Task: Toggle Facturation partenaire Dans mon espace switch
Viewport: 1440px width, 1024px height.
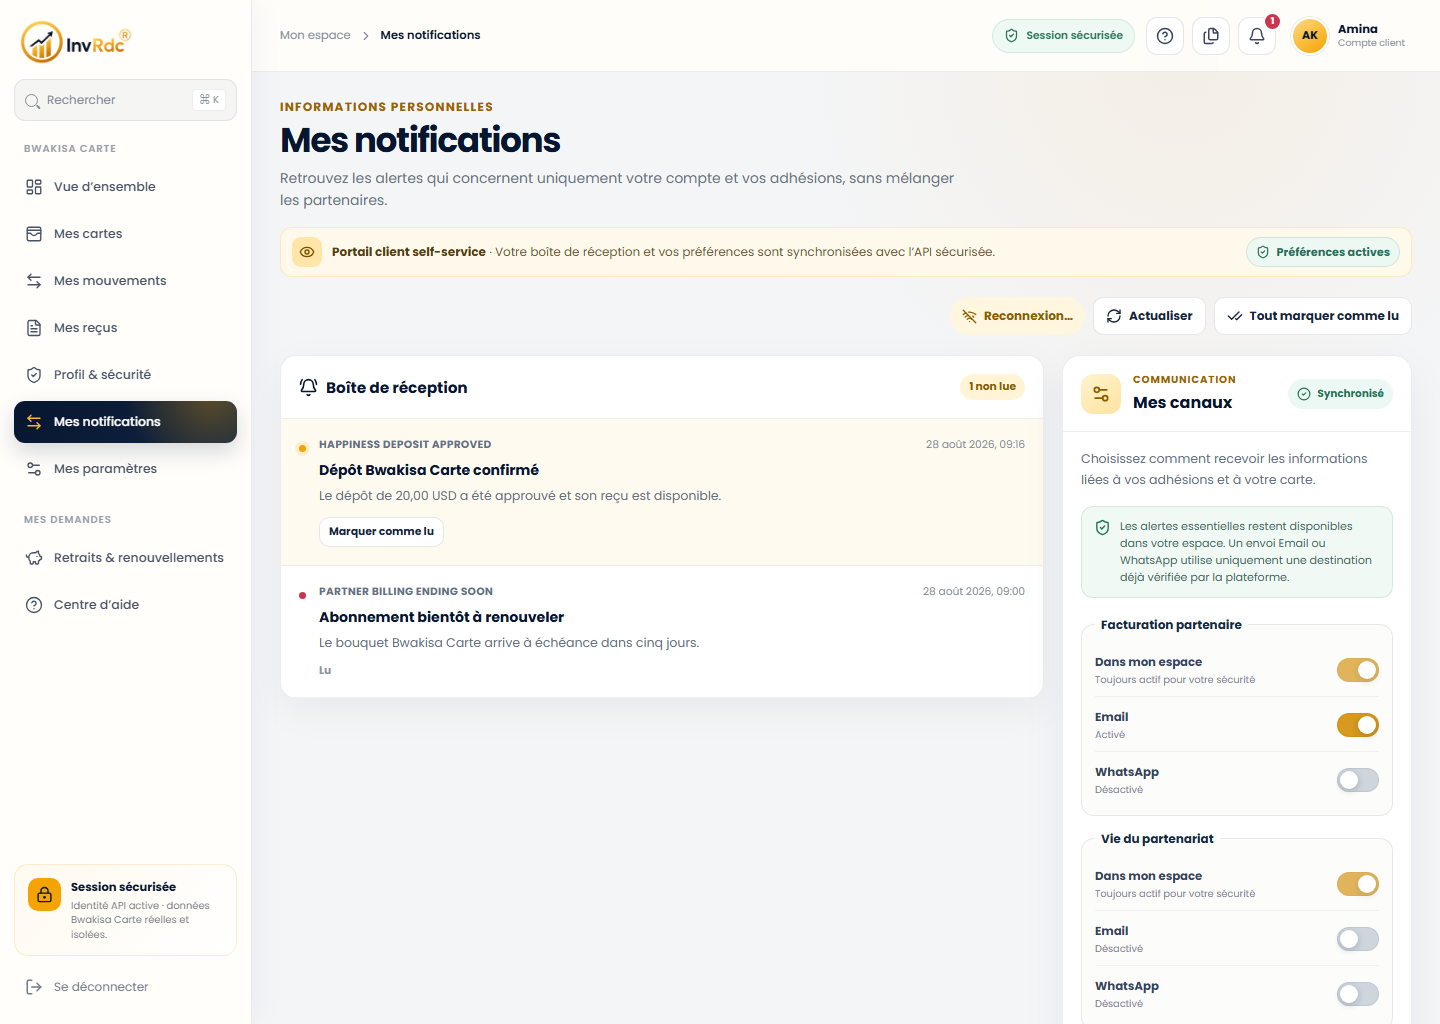Action: (x=1358, y=670)
